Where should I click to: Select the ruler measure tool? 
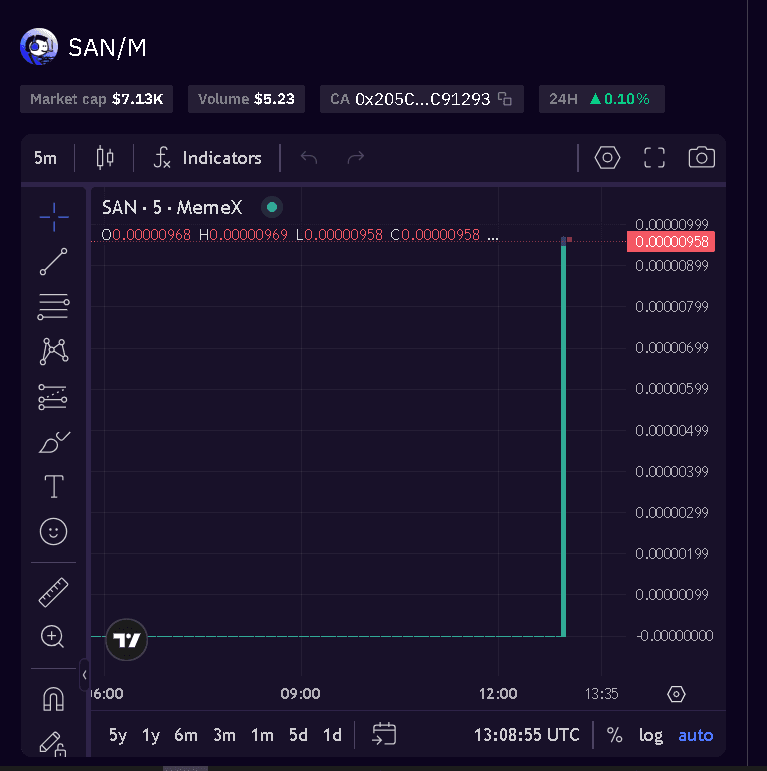pyautogui.click(x=53, y=592)
